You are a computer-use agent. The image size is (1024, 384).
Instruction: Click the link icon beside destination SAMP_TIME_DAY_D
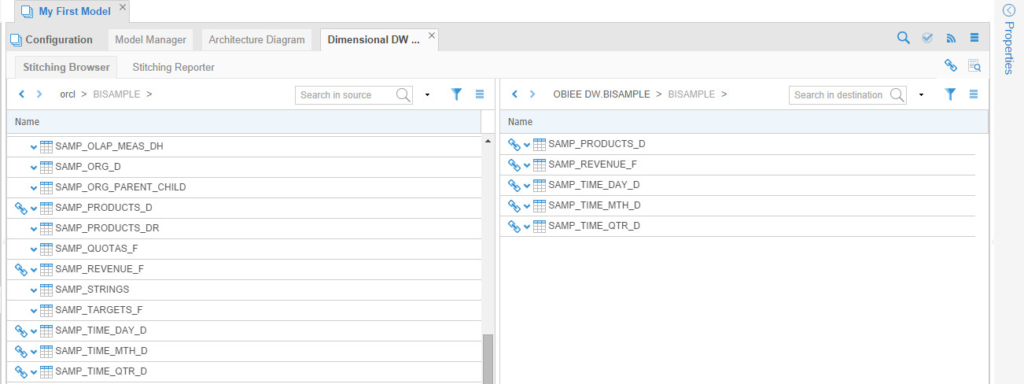click(515, 185)
